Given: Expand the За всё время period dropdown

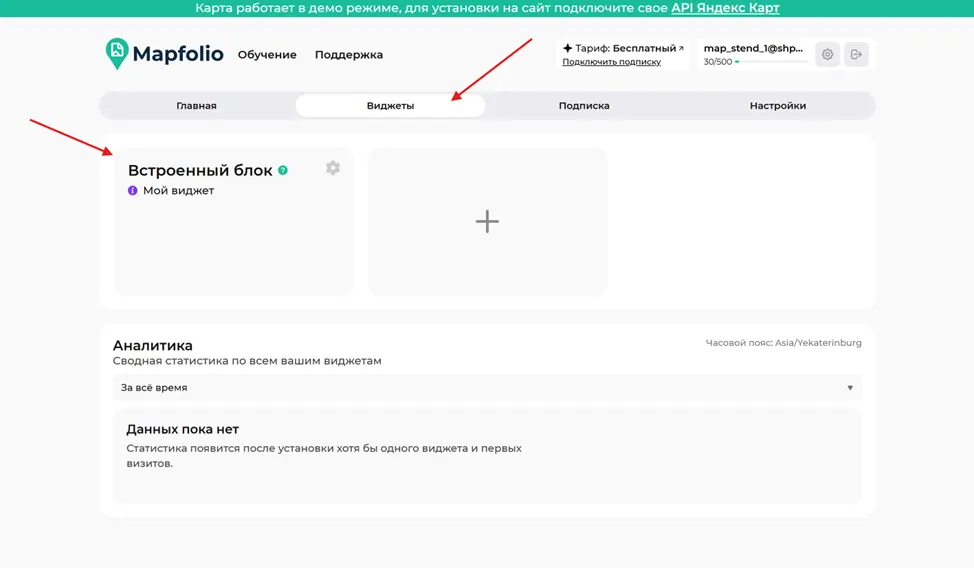Looking at the screenshot, I should point(487,388).
